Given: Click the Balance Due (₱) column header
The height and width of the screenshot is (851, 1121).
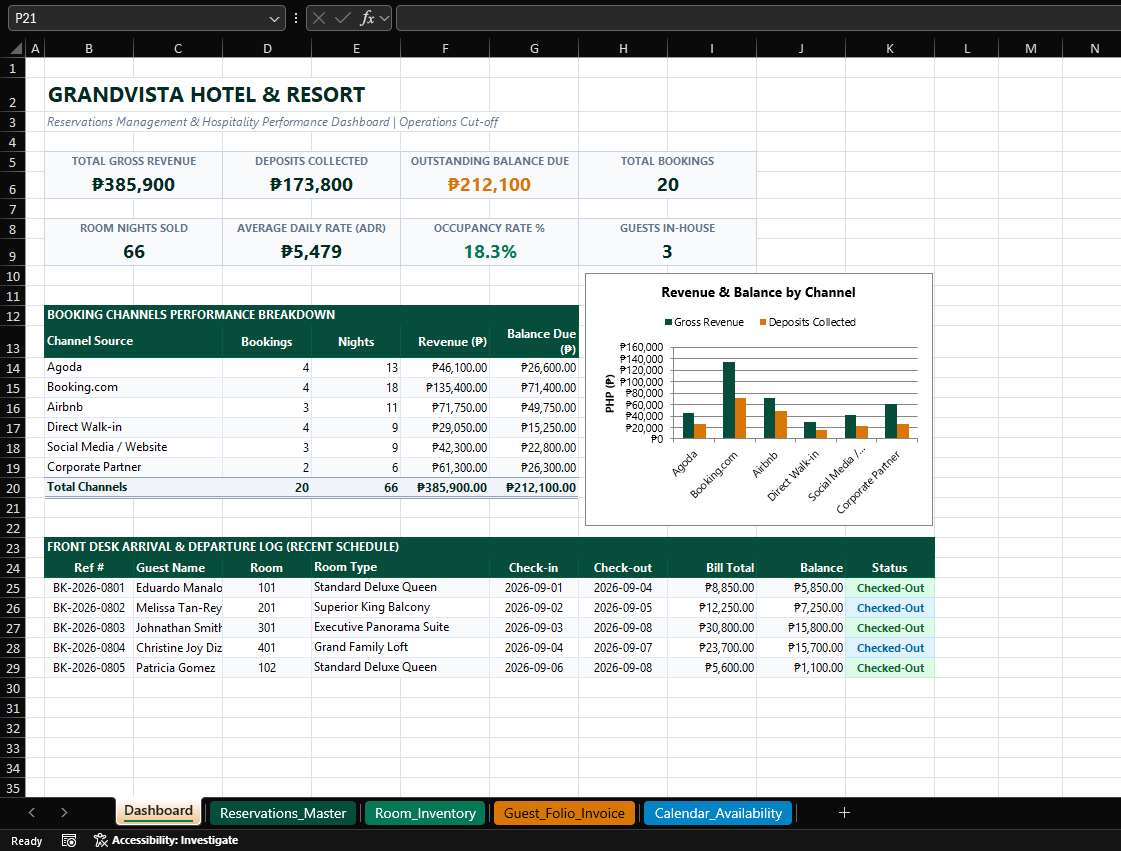Looking at the screenshot, I should tap(534, 342).
